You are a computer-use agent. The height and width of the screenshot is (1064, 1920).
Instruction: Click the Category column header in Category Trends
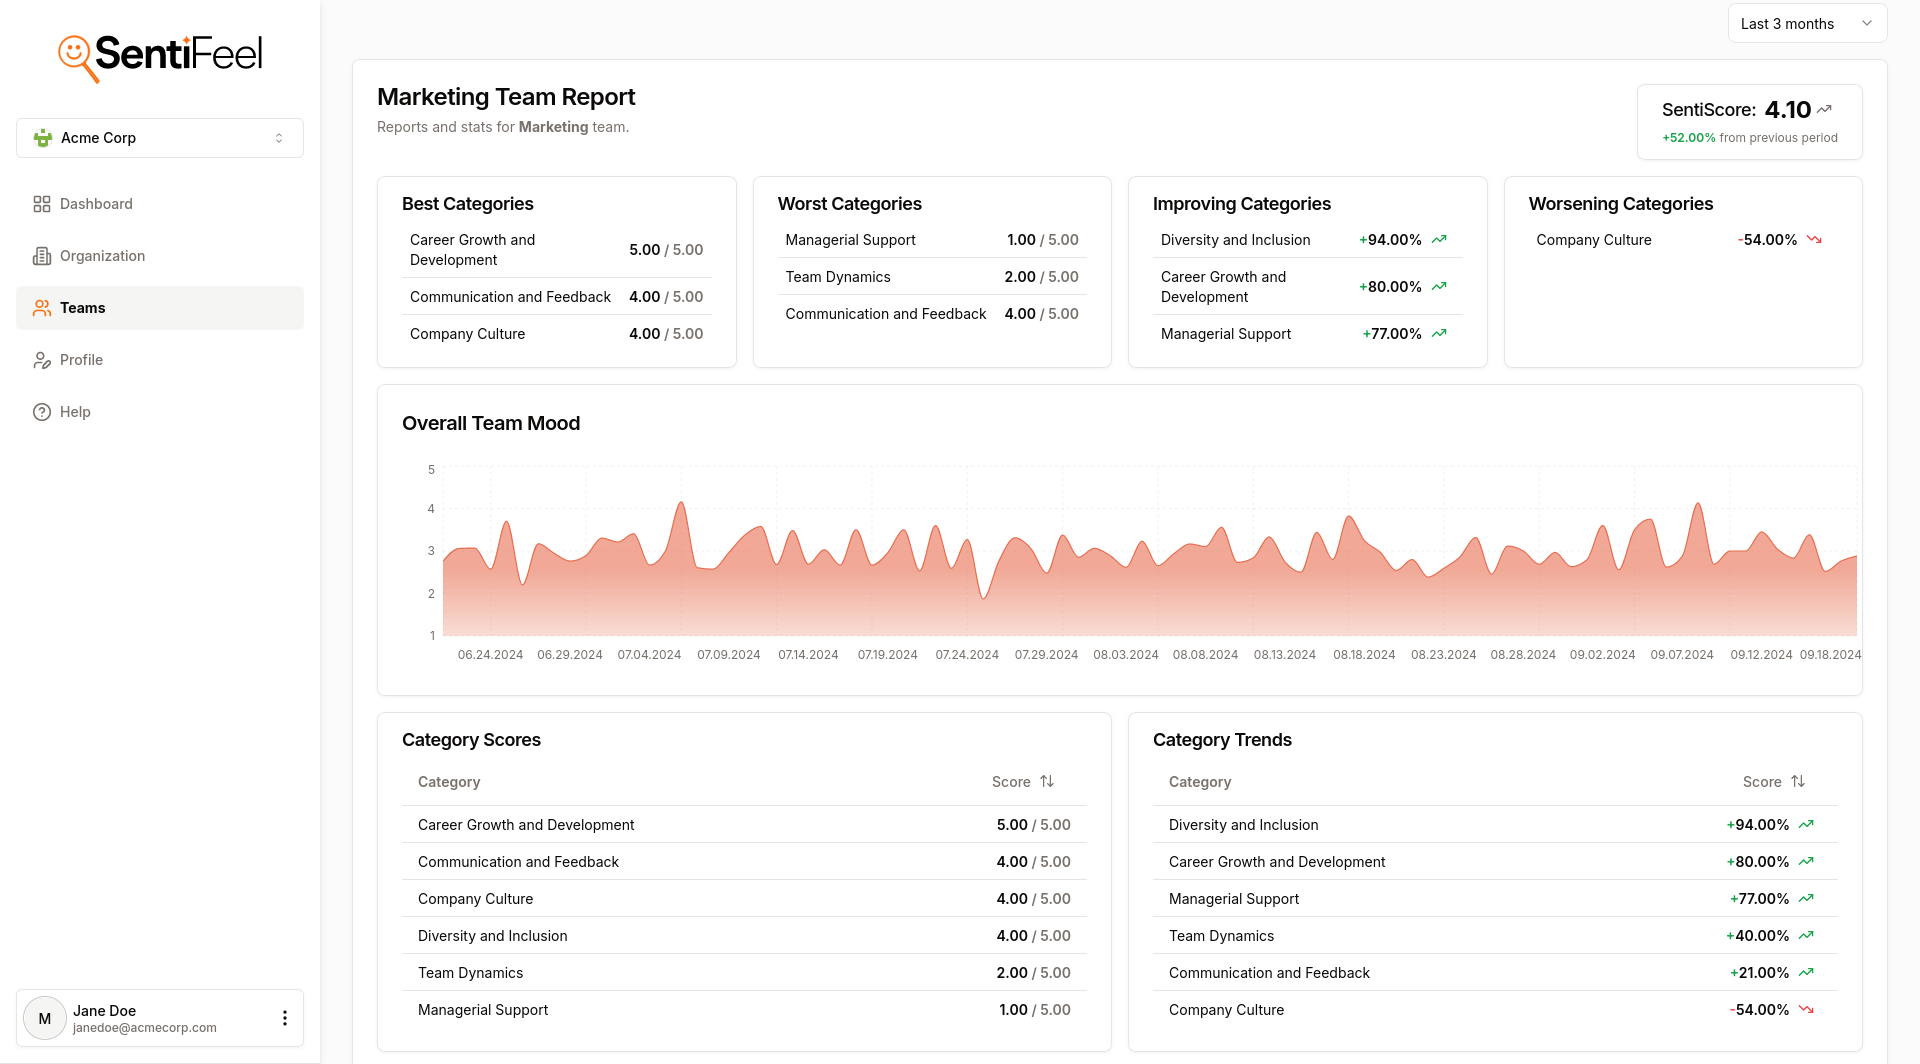coord(1200,782)
